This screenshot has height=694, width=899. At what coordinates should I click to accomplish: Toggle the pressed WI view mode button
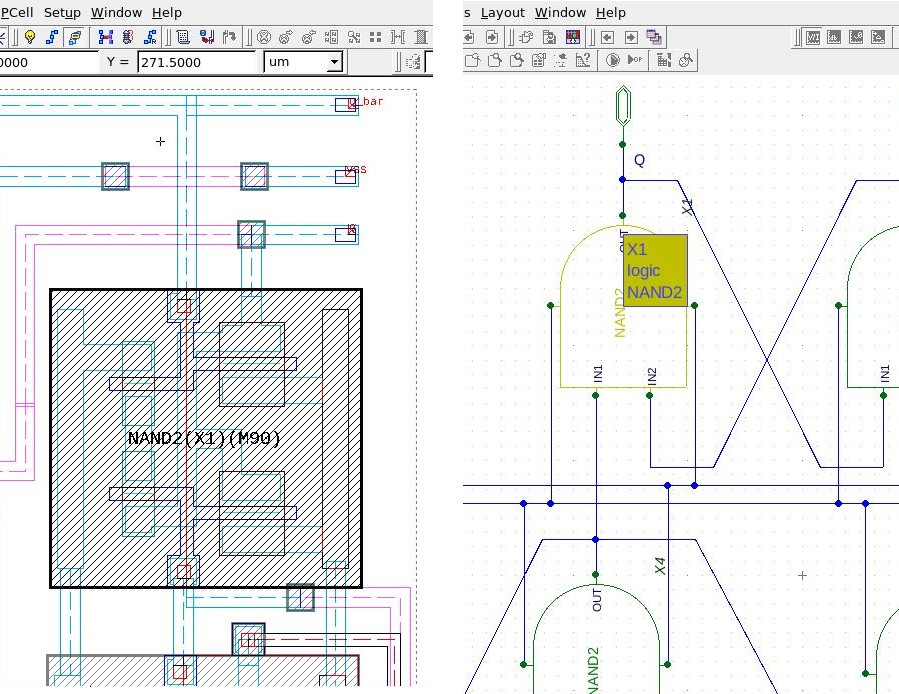point(813,38)
